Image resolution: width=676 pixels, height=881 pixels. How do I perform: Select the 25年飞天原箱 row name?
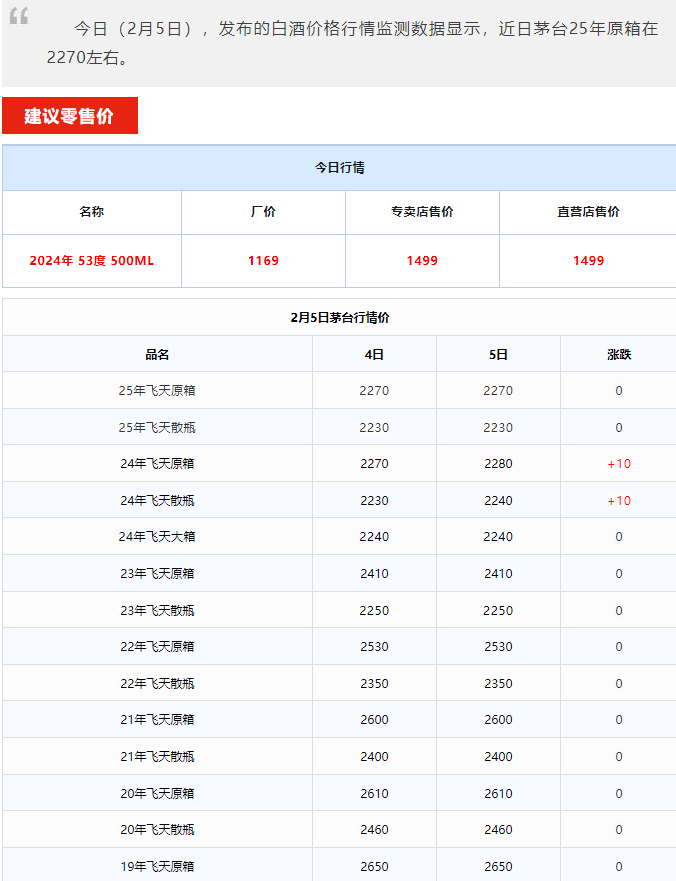coord(157,390)
